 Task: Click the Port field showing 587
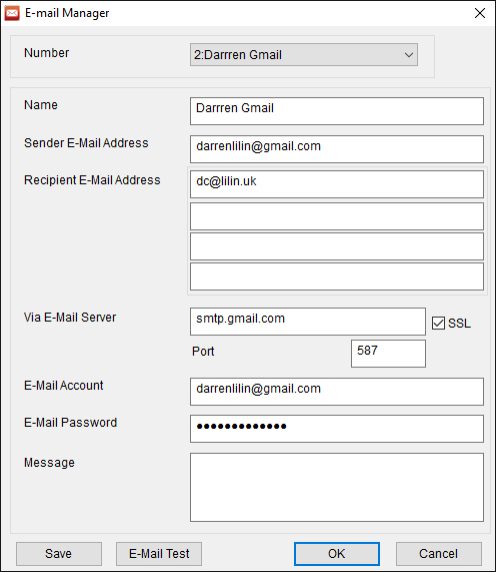tap(388, 353)
